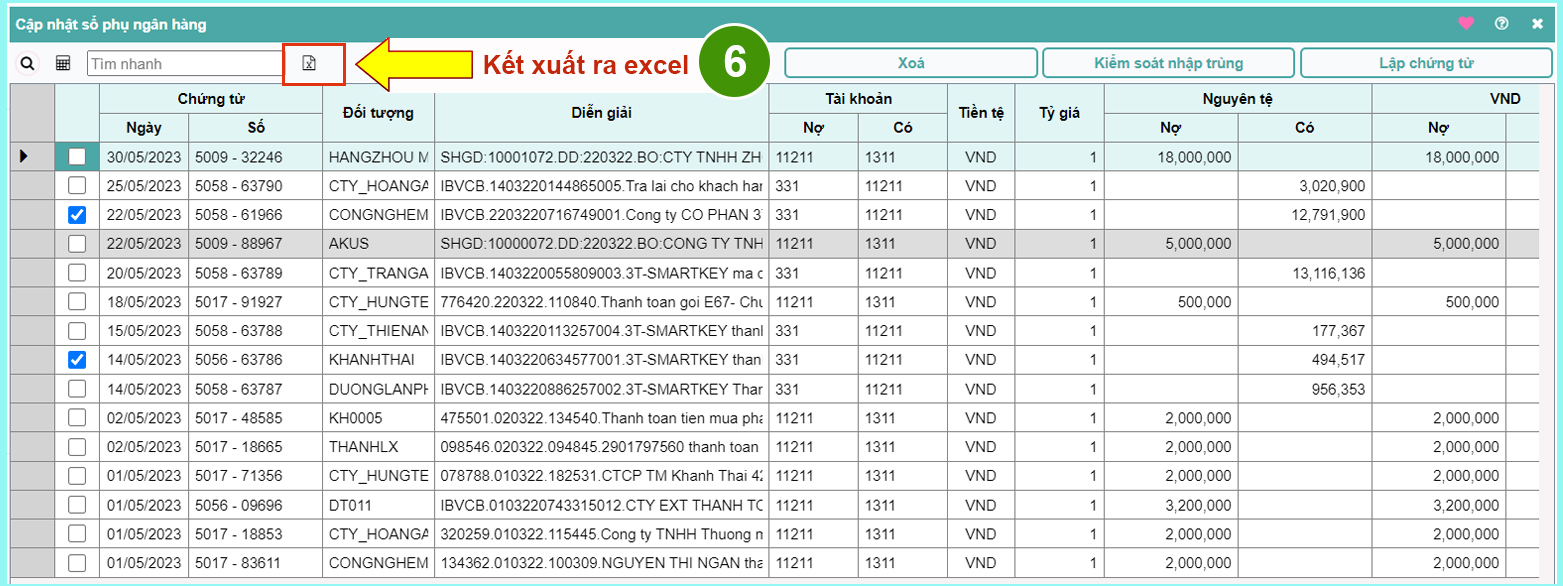Tick the checkbox for AKUS row
The image size is (1563, 586).
pyautogui.click(x=77, y=244)
